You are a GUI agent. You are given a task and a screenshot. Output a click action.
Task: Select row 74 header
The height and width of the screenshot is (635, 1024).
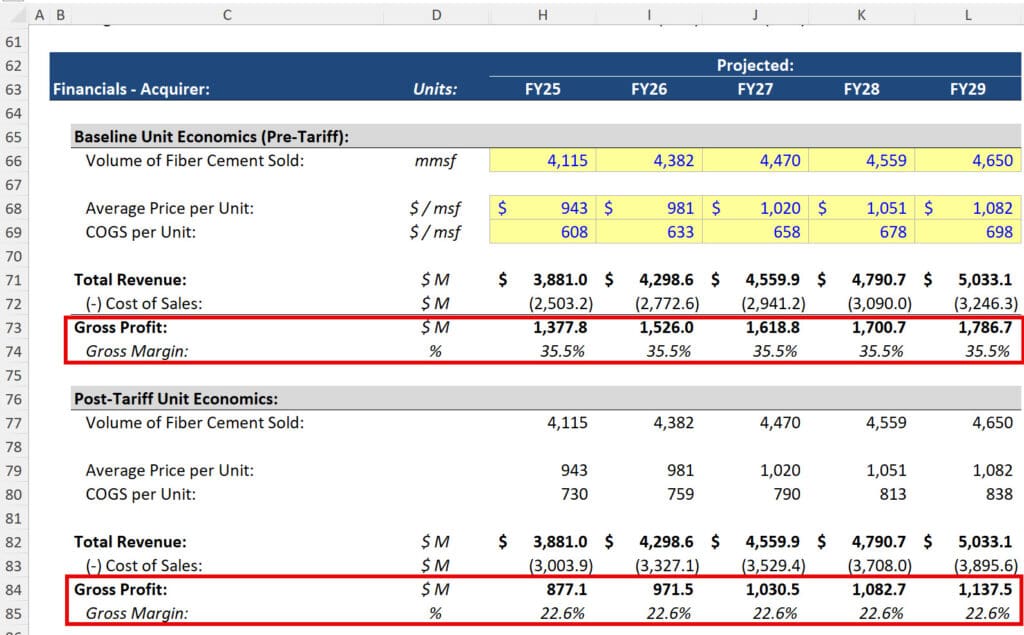point(13,351)
